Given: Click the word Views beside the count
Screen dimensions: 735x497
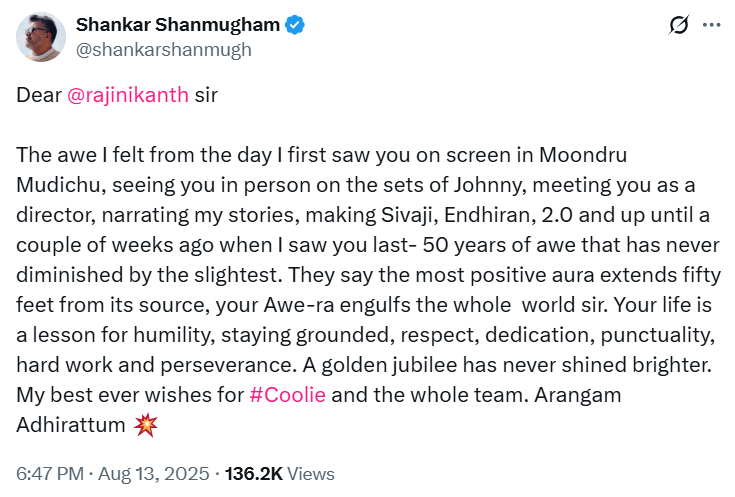Looking at the screenshot, I should 310,474.
